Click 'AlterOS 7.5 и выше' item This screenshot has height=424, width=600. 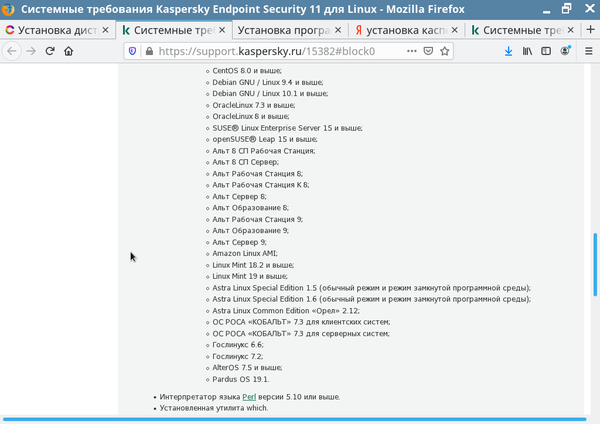click(x=247, y=368)
